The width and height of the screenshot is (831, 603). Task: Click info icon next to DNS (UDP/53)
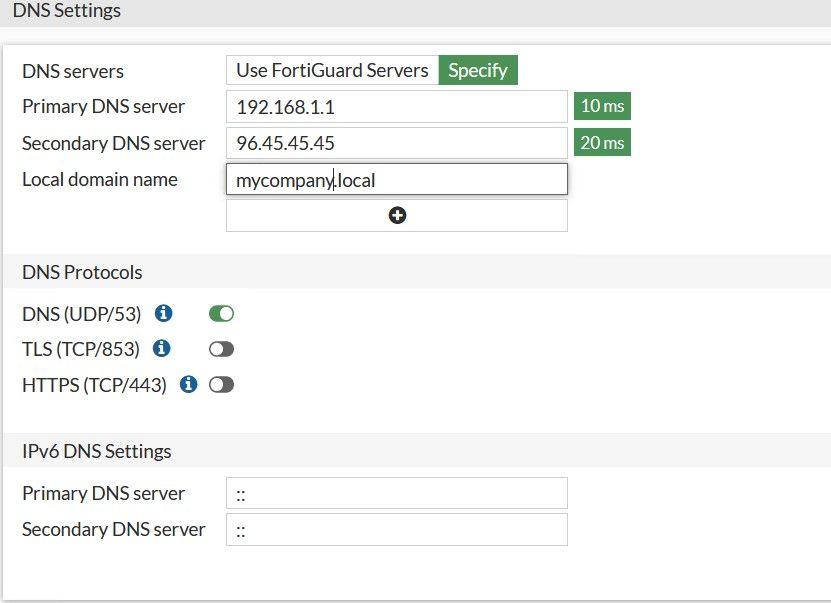[164, 314]
